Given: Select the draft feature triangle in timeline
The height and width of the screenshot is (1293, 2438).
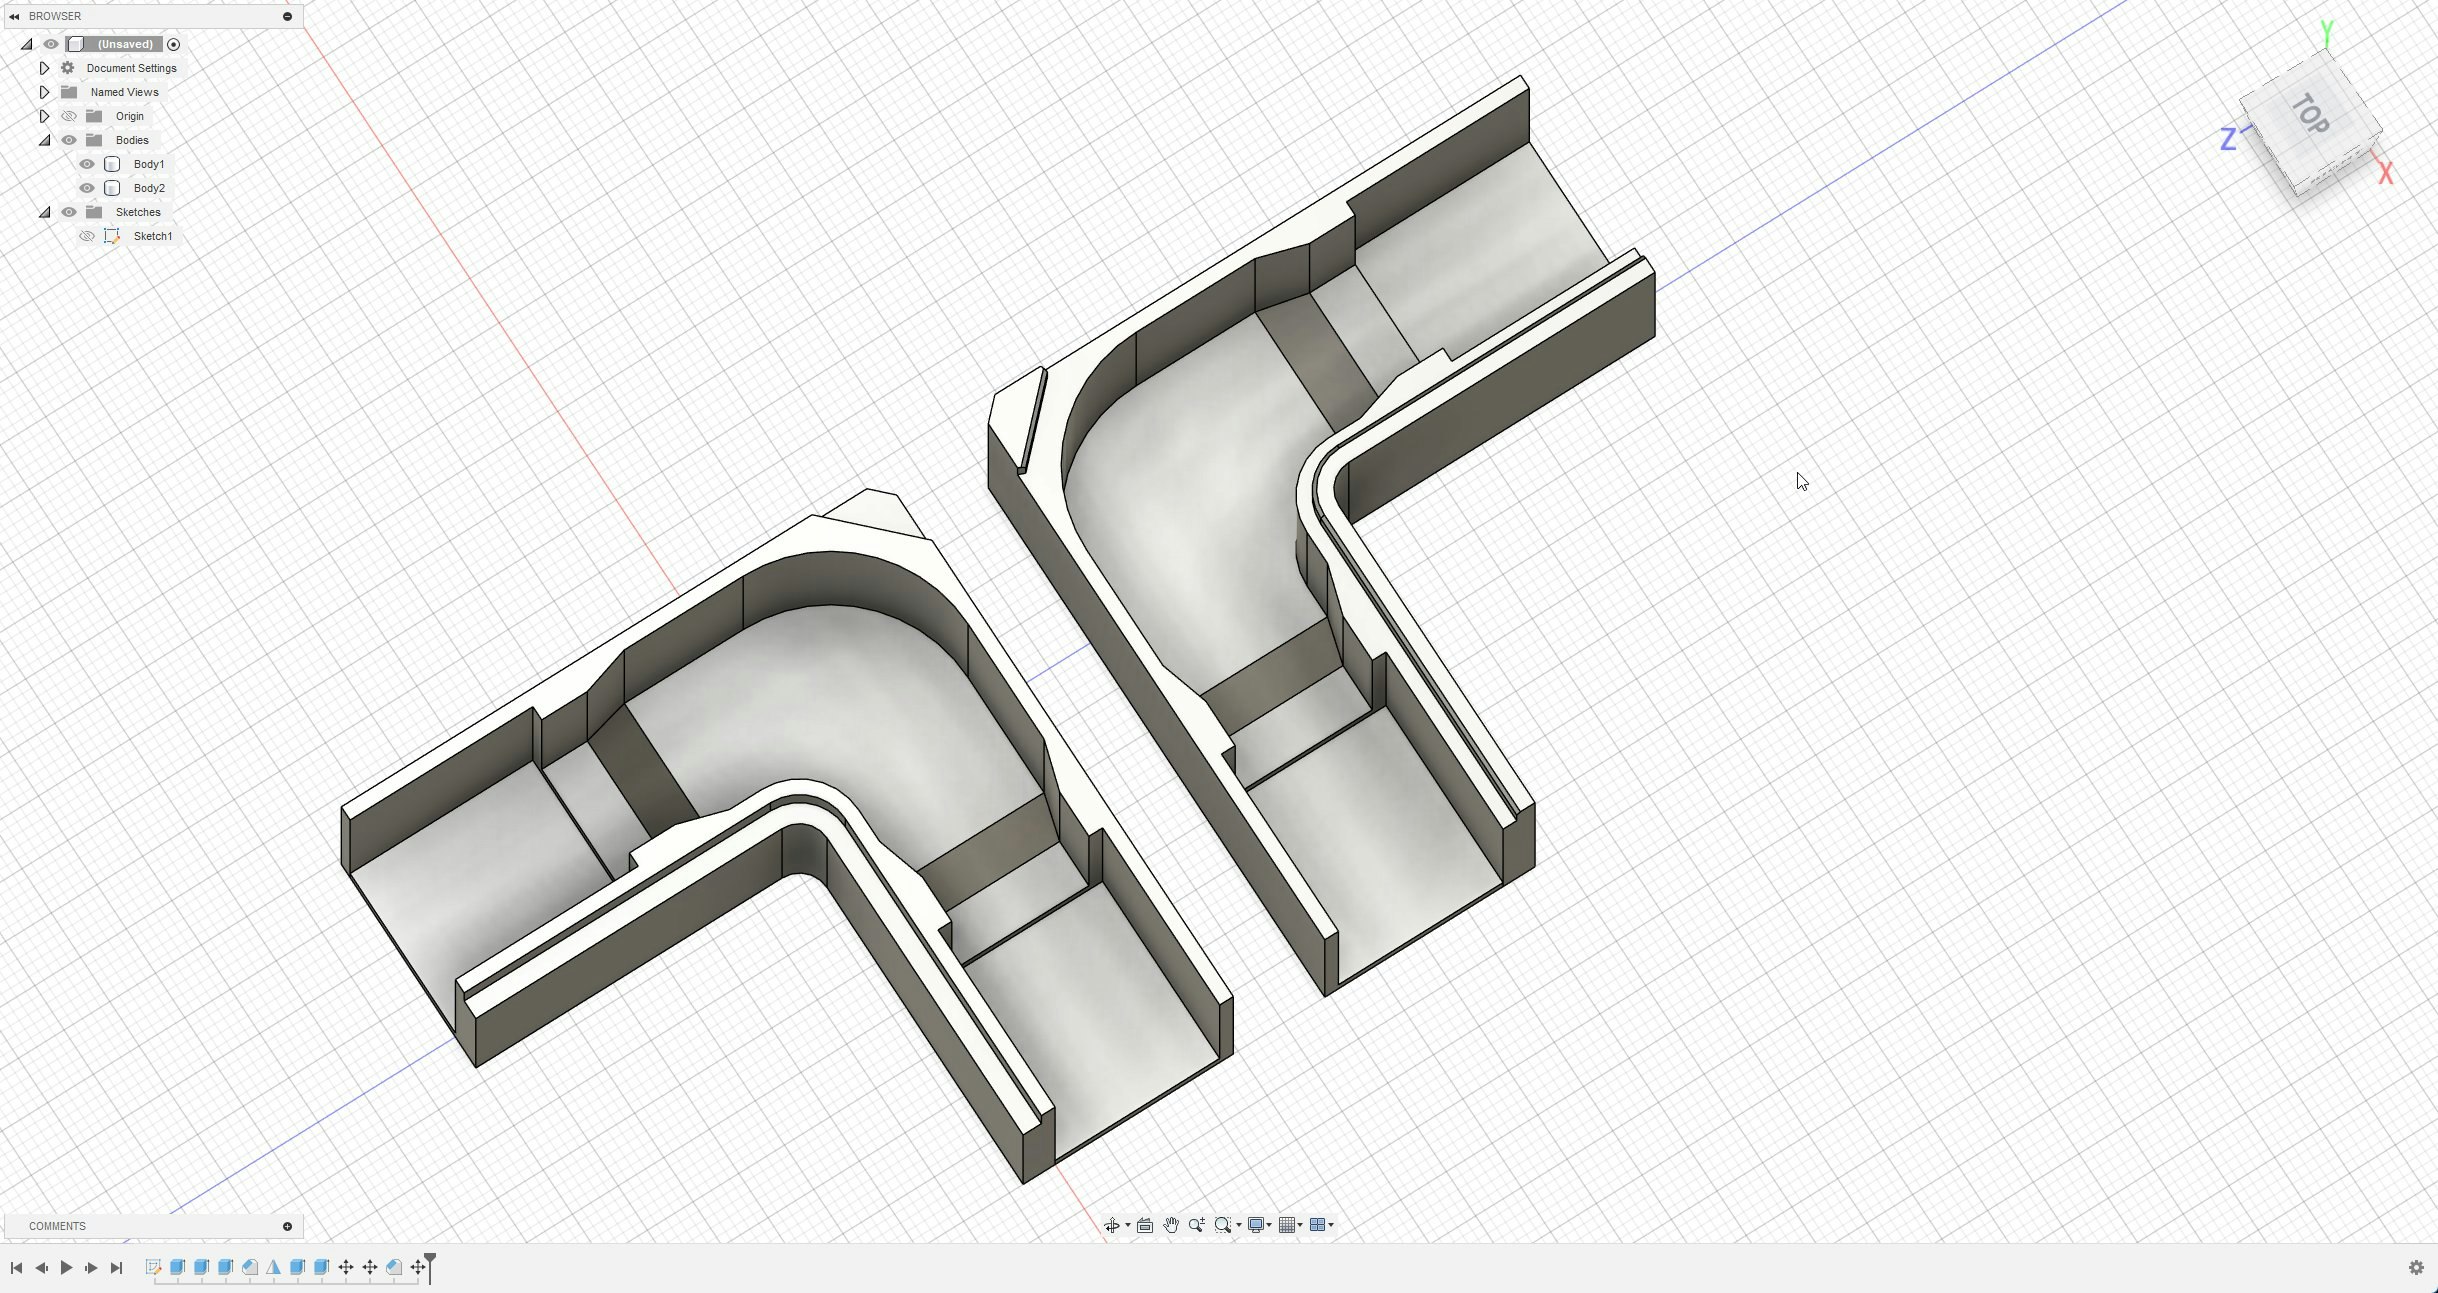Looking at the screenshot, I should point(273,1267).
